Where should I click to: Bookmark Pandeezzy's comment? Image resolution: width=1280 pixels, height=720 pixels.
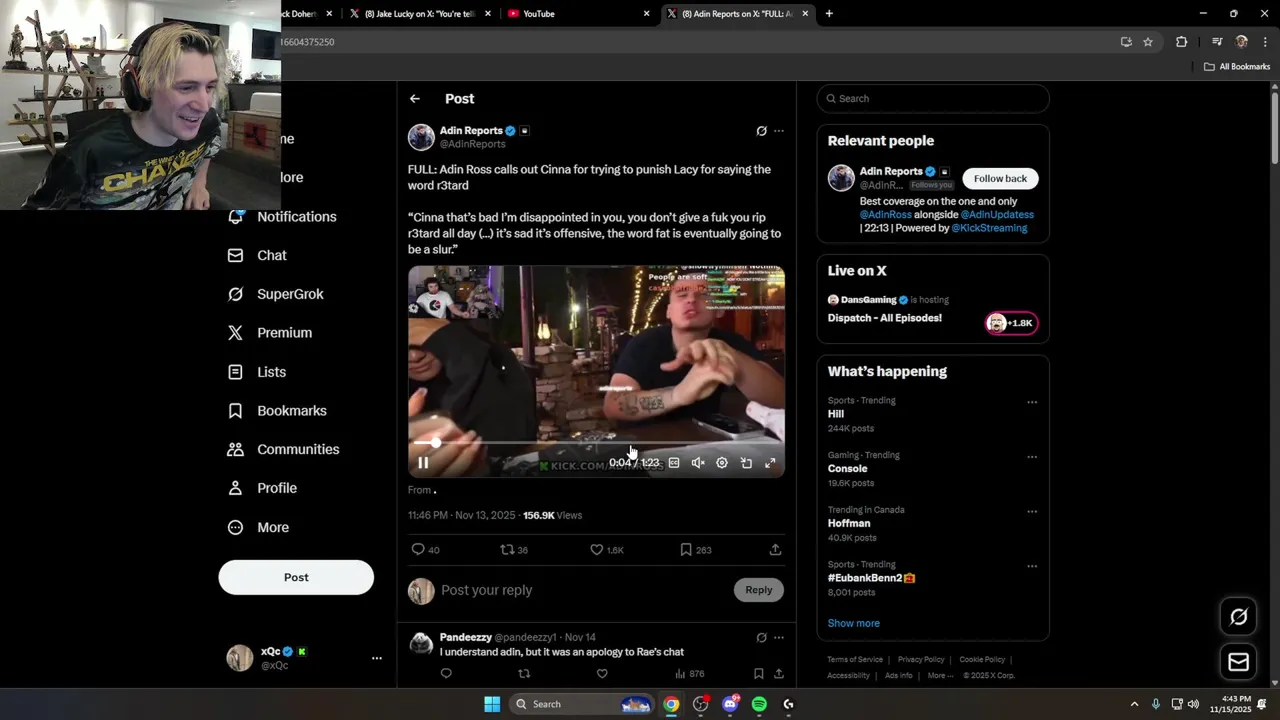pyautogui.click(x=758, y=674)
